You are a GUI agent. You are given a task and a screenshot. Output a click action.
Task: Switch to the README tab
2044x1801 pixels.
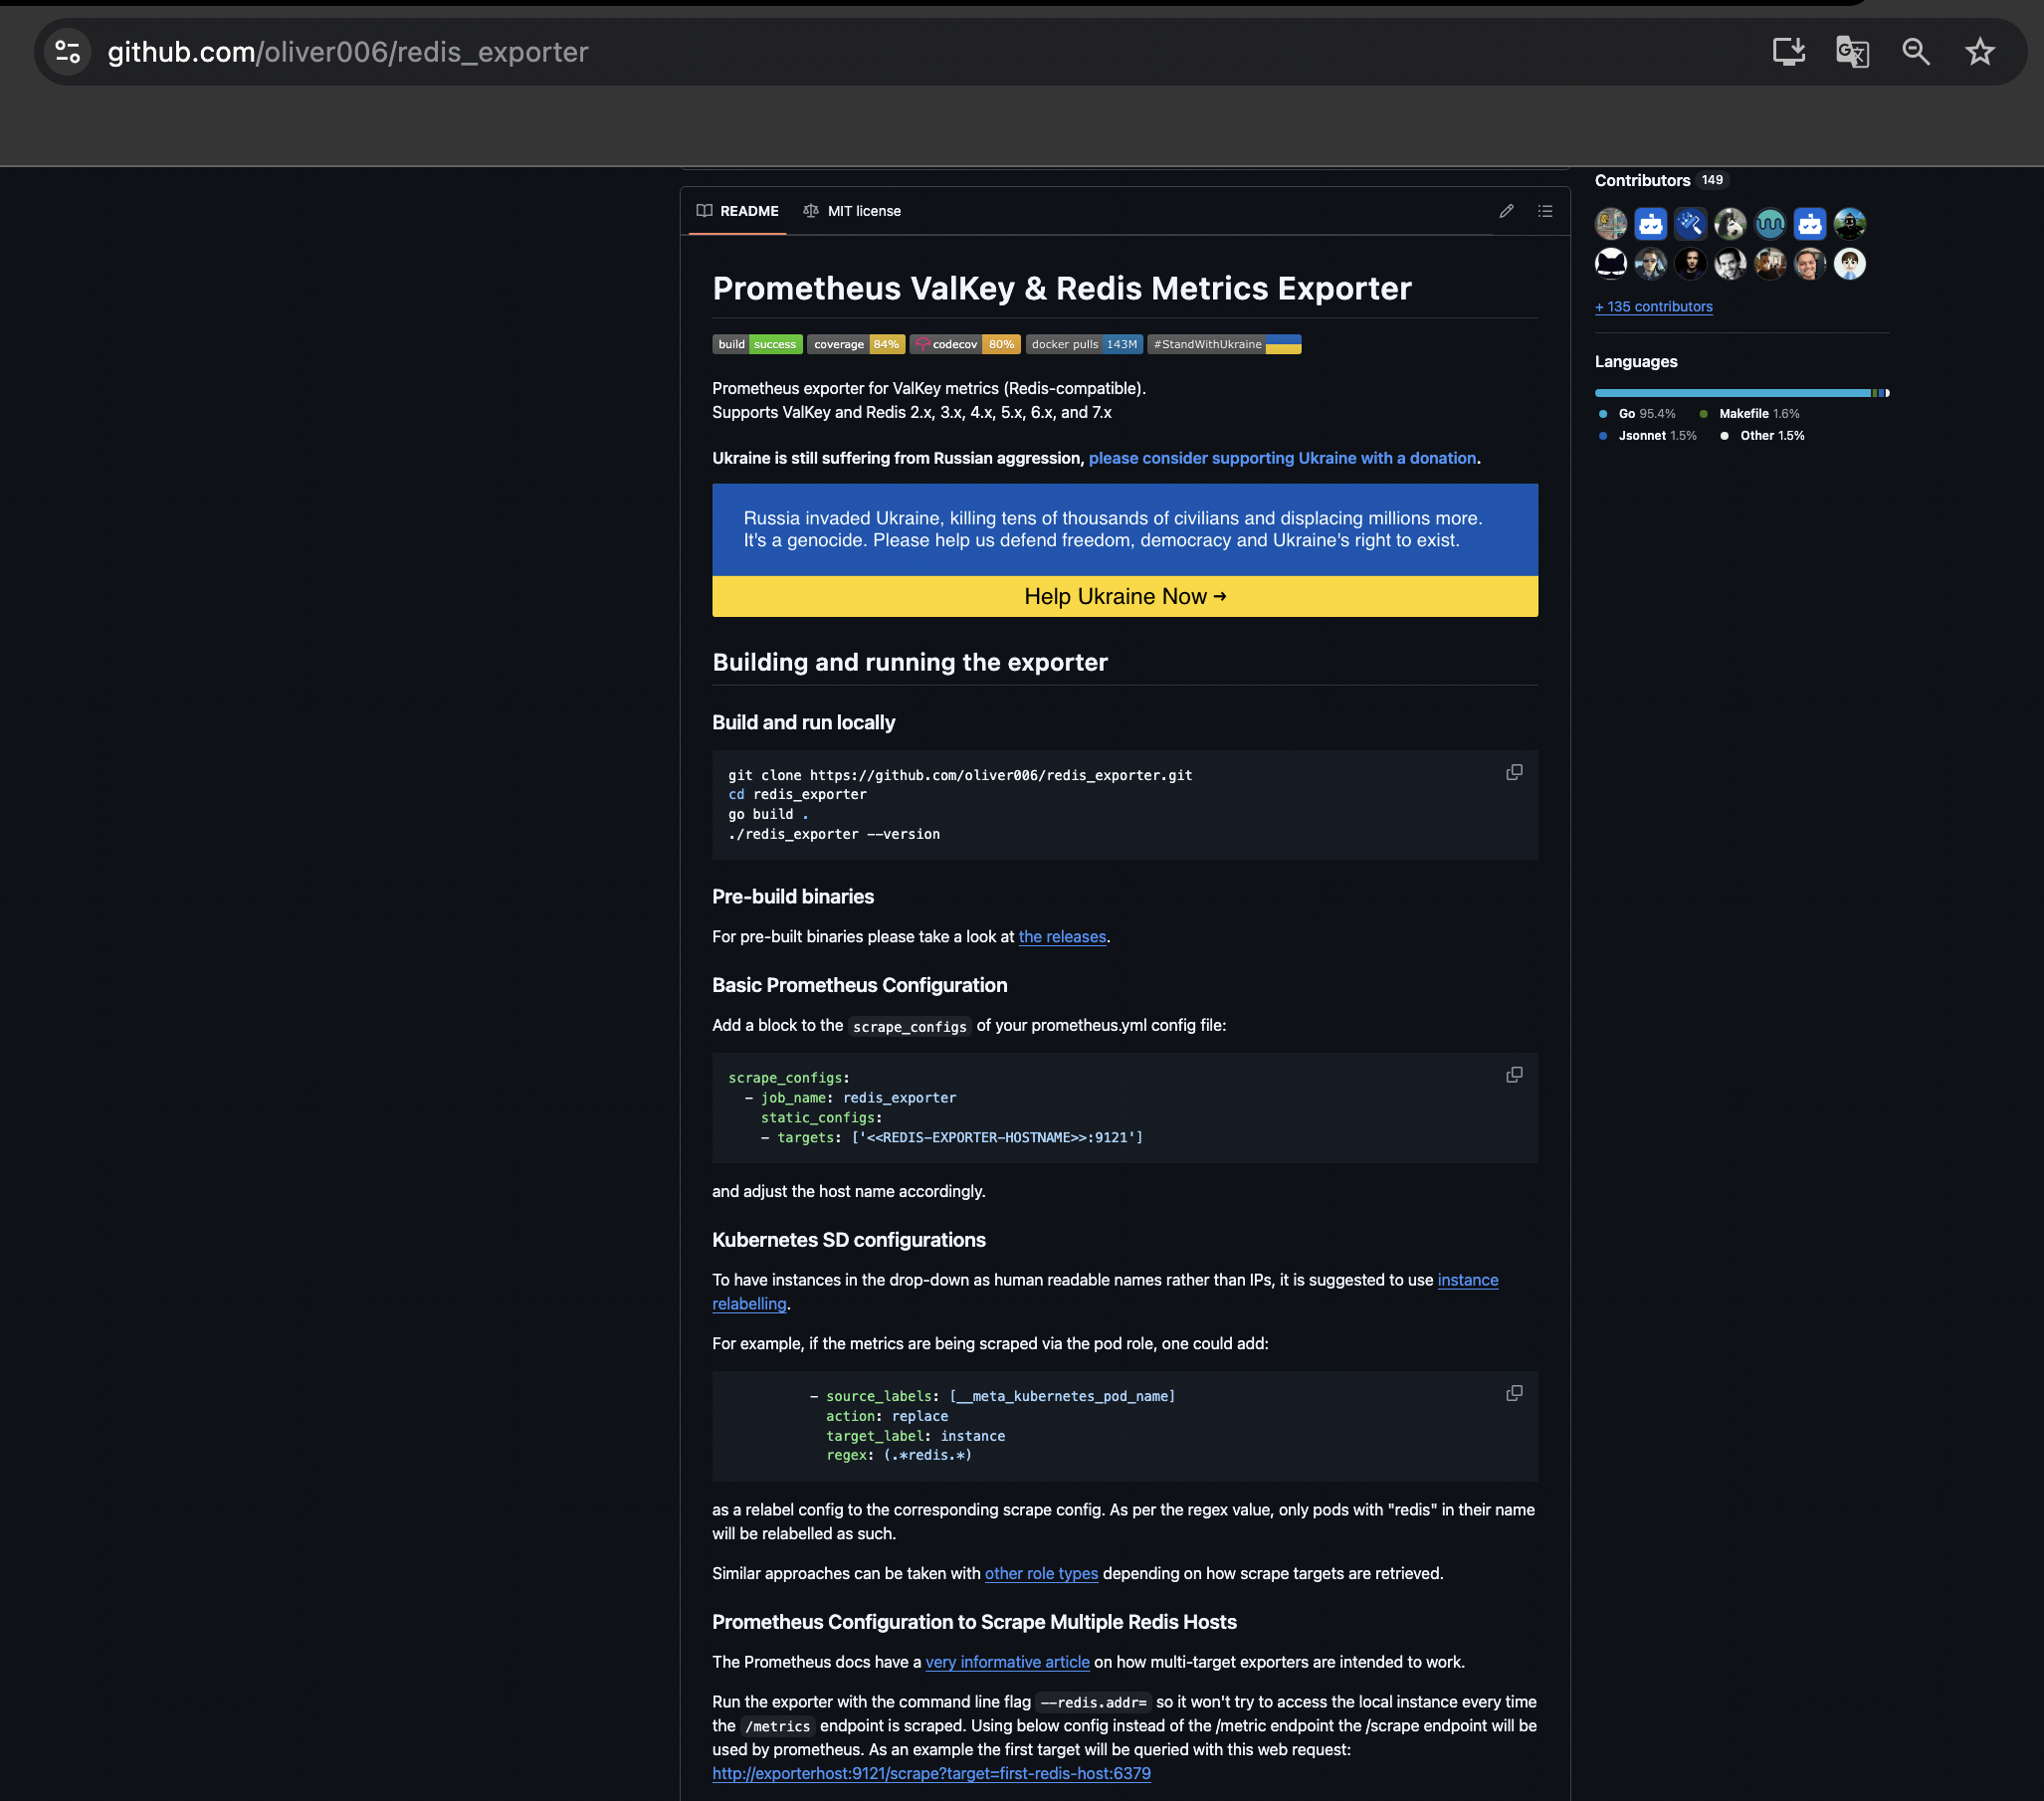click(738, 211)
